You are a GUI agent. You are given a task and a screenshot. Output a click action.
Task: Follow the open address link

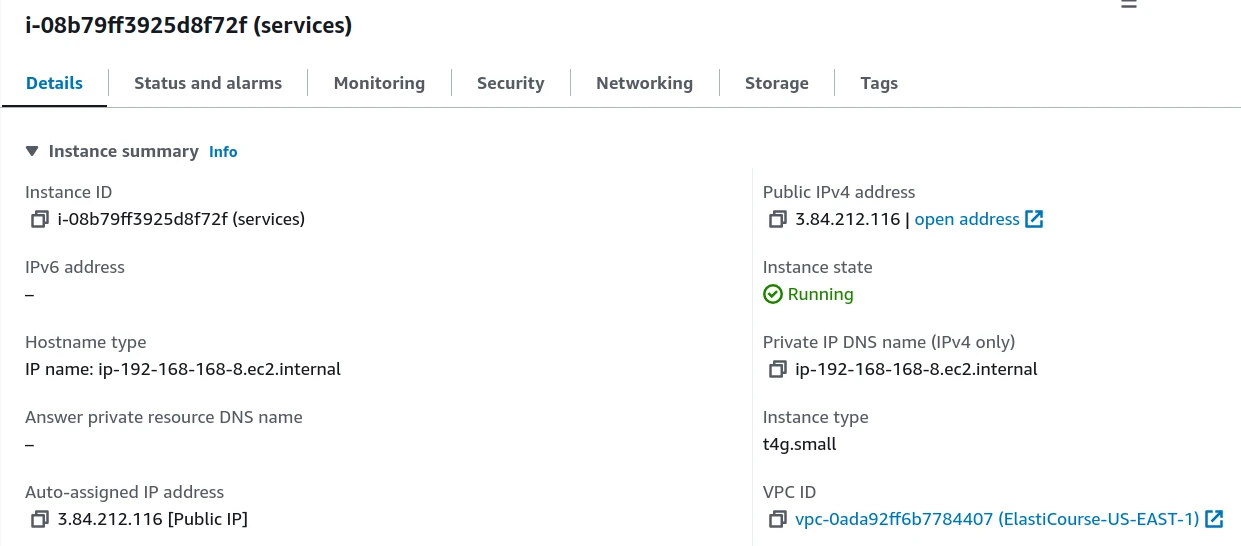coord(967,219)
